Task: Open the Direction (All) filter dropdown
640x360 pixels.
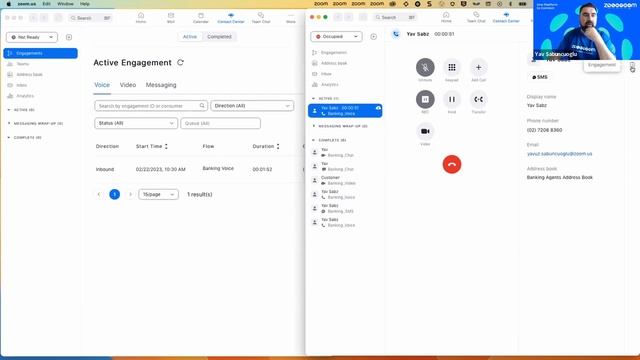Action: 252,106
